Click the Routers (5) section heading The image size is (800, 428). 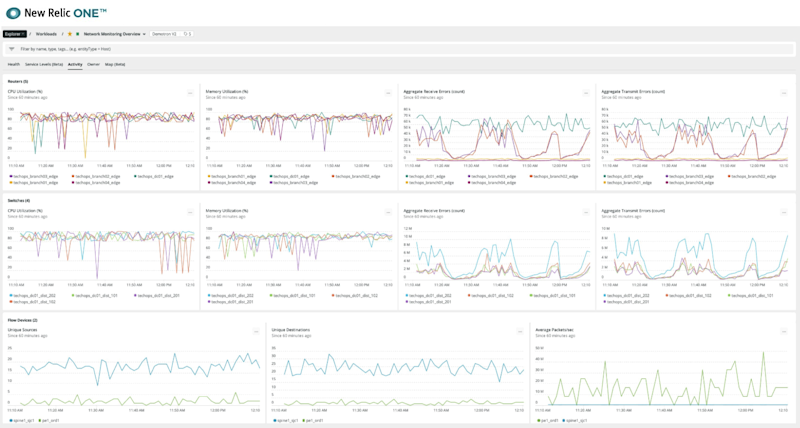[18, 82]
